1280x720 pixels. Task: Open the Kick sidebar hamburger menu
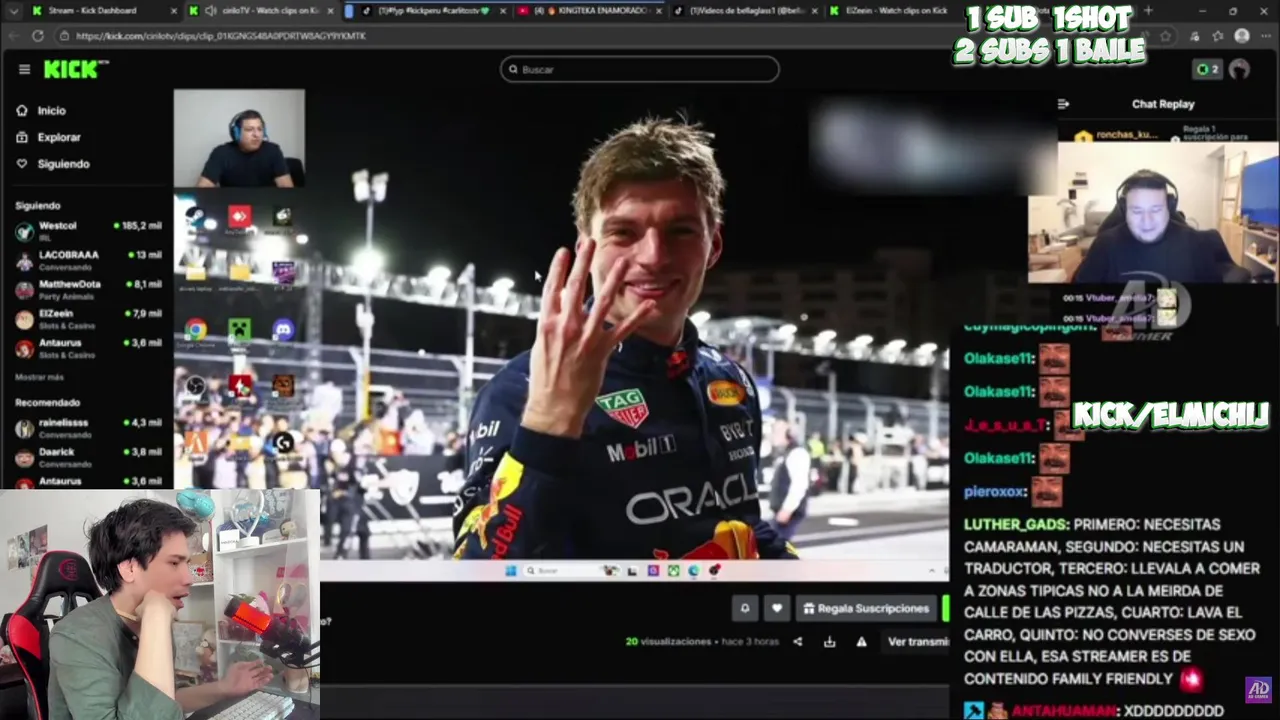(x=24, y=69)
